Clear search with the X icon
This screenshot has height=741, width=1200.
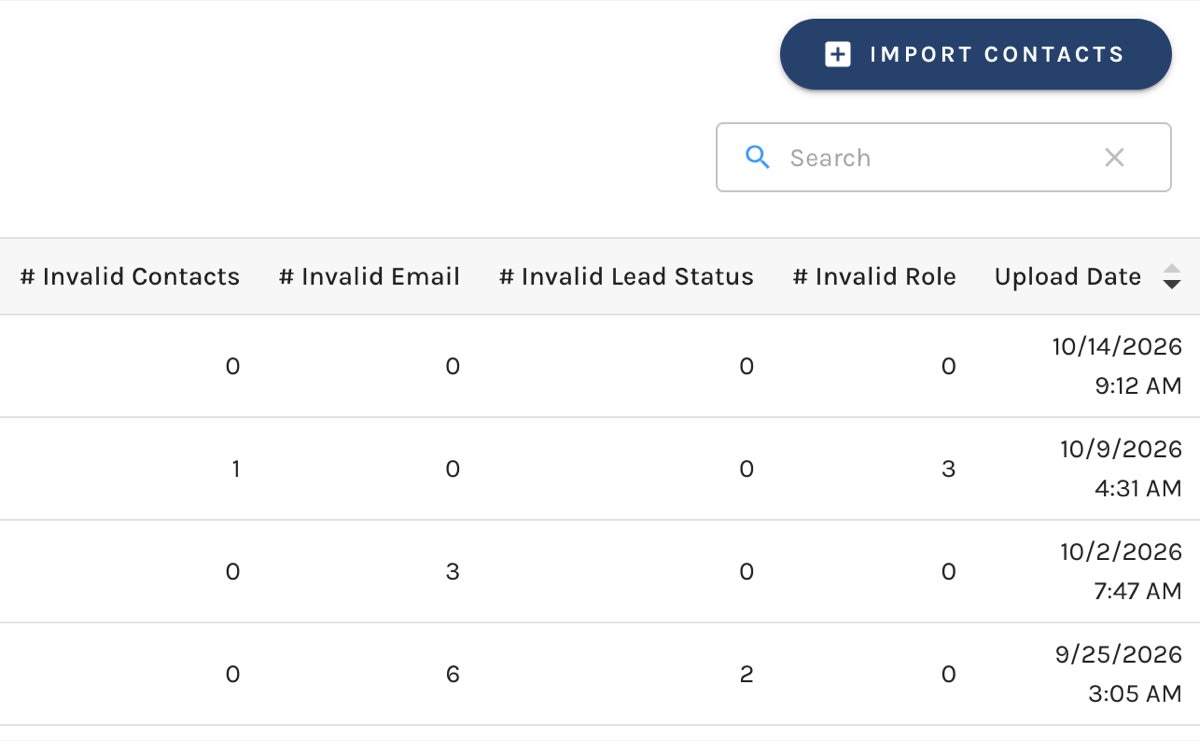pyautogui.click(x=1114, y=157)
